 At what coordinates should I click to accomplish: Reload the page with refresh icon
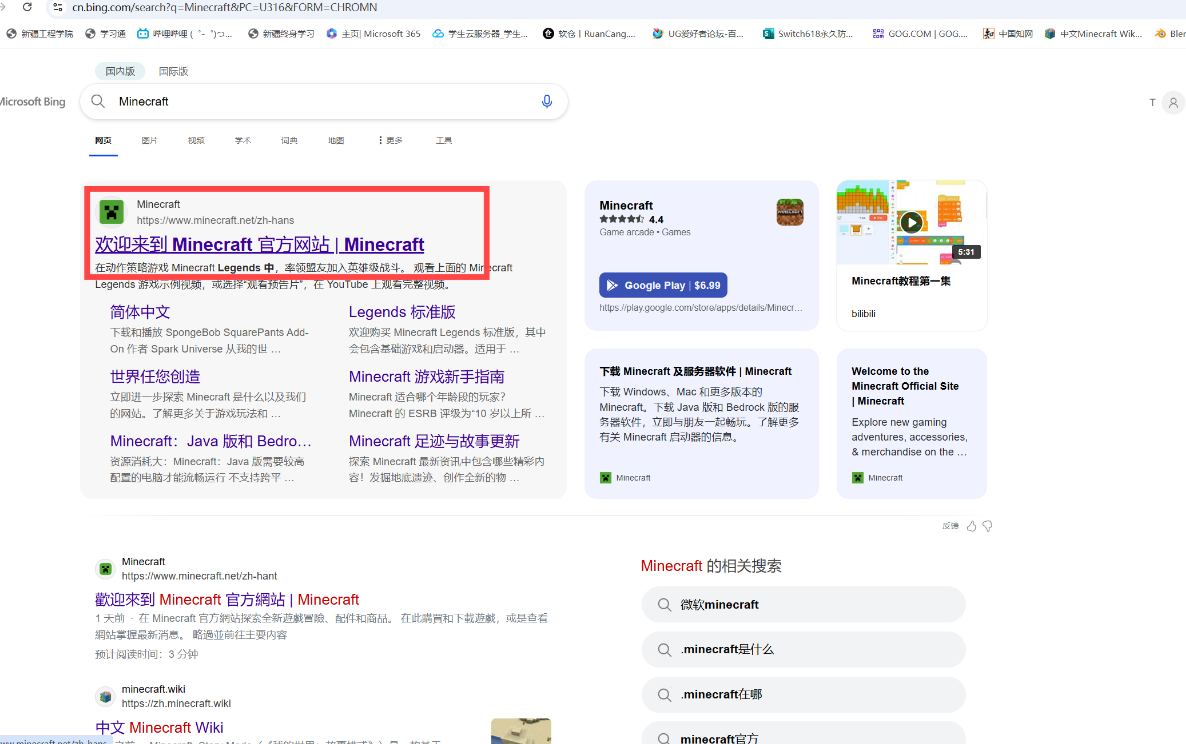[27, 7]
